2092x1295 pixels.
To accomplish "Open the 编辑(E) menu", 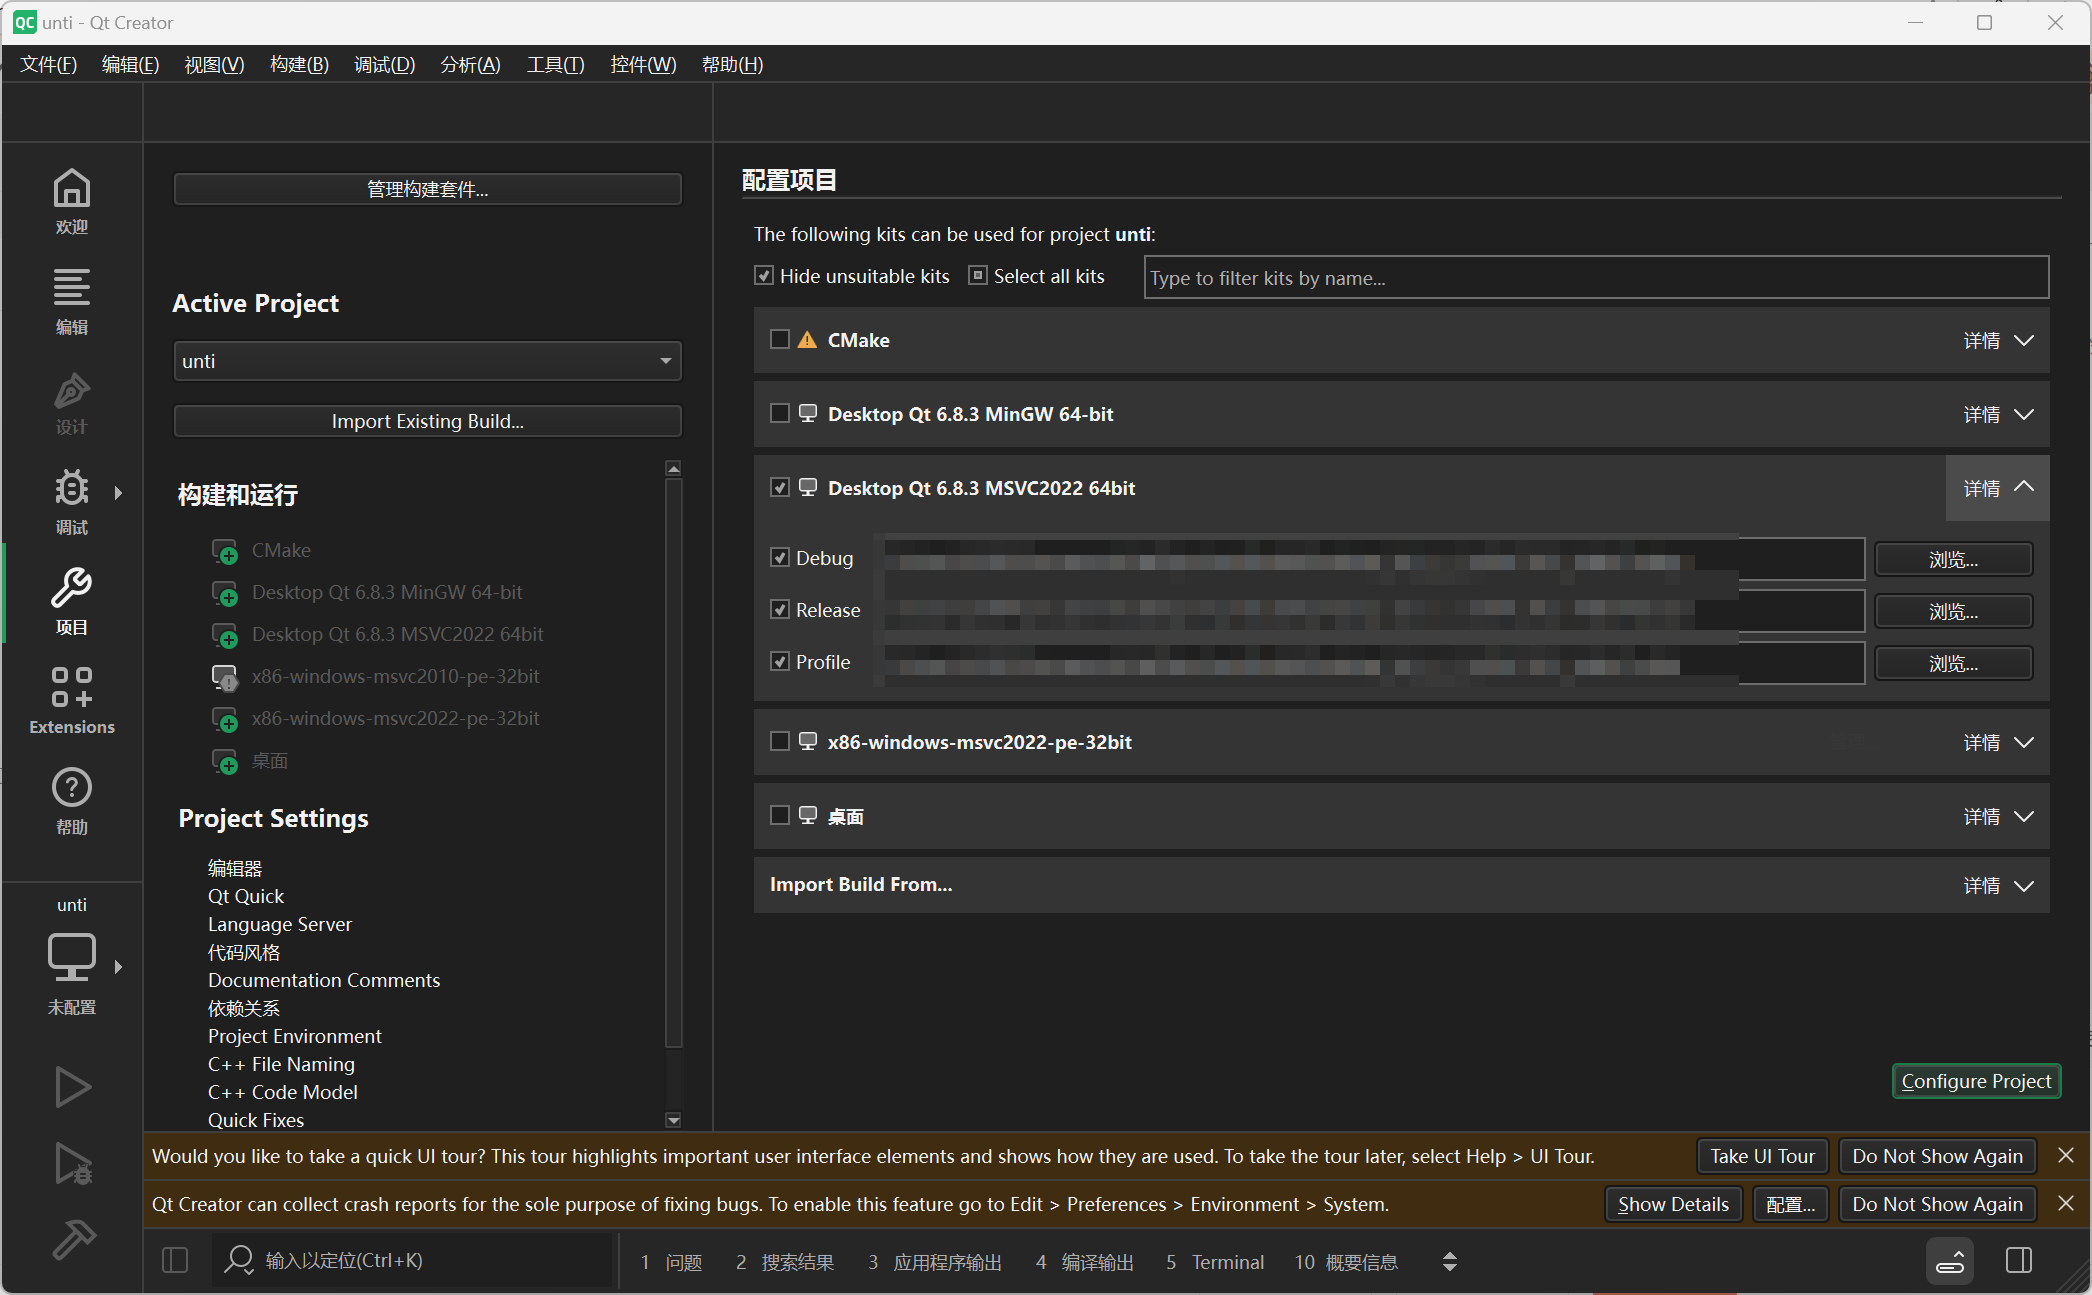I will click(131, 65).
